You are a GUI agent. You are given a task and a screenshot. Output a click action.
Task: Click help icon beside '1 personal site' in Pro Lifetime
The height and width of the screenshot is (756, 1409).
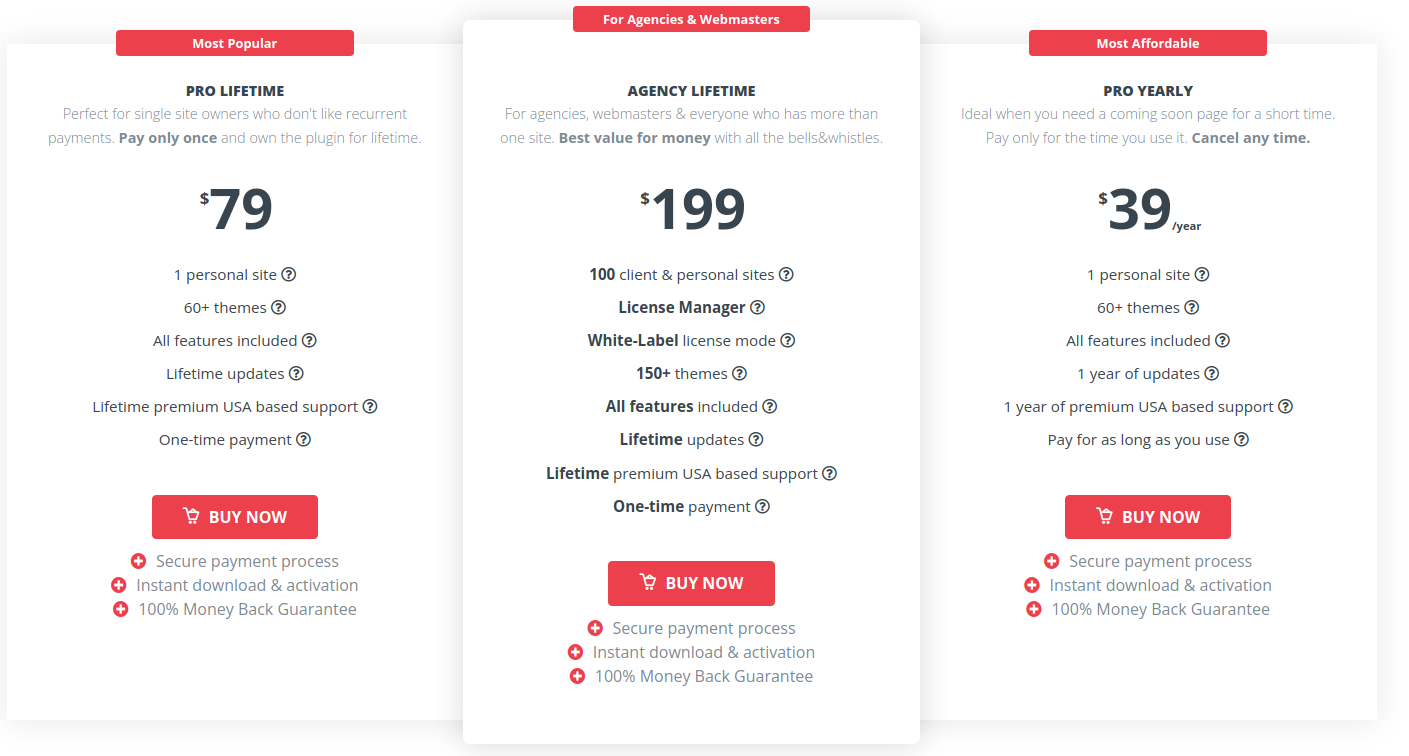click(288, 274)
